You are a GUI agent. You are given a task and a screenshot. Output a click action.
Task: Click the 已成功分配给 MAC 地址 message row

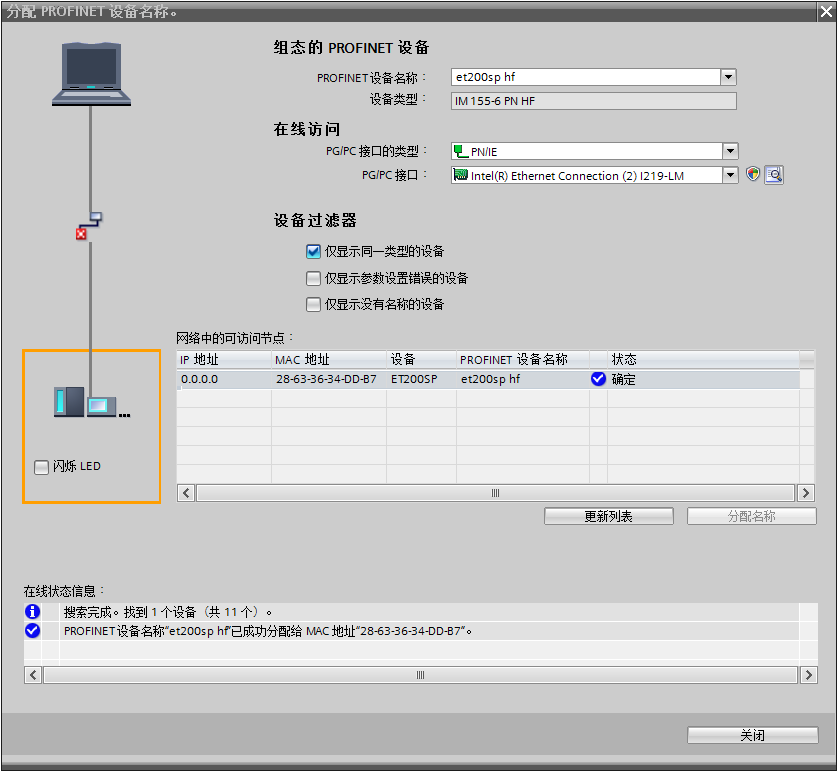pos(421,631)
